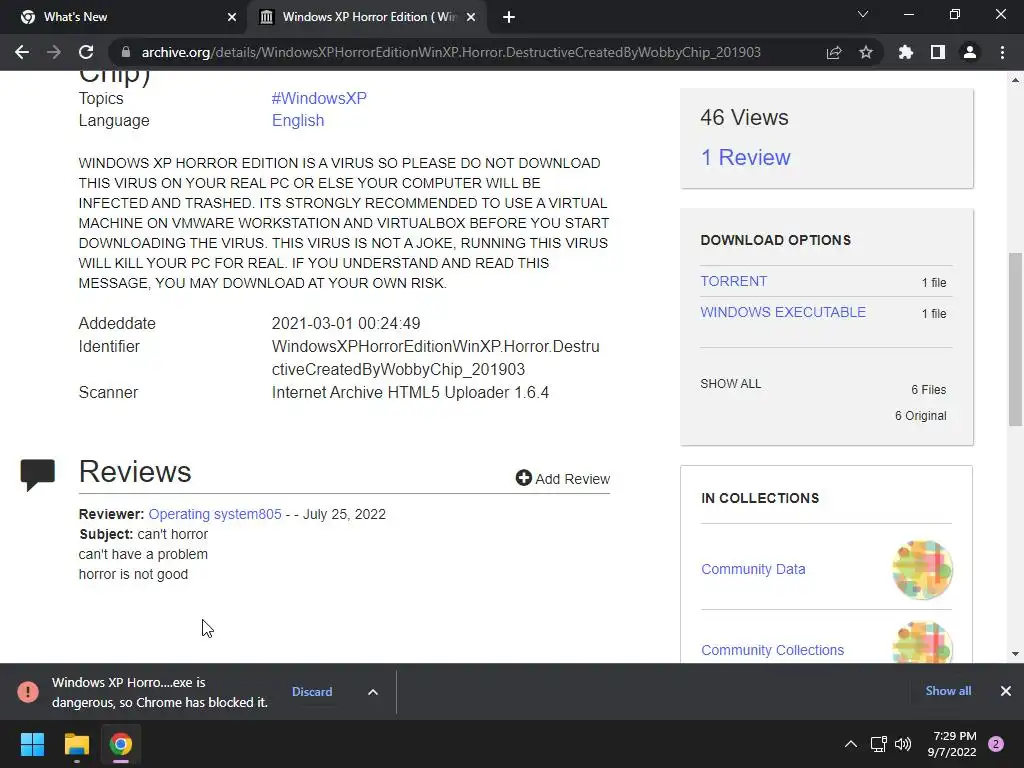Click the Internet Archive HTML5 Uploader 1.6.4 text

point(410,392)
